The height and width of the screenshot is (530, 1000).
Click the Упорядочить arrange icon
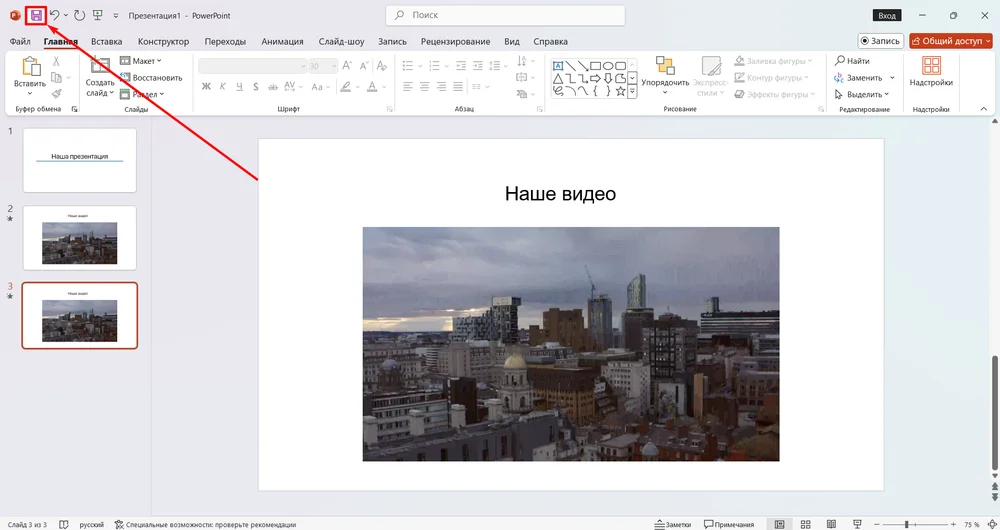[x=664, y=66]
